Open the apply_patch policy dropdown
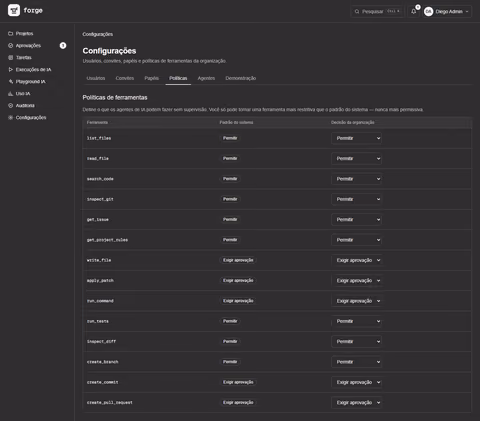This screenshot has height=421, width=480. coord(356,280)
